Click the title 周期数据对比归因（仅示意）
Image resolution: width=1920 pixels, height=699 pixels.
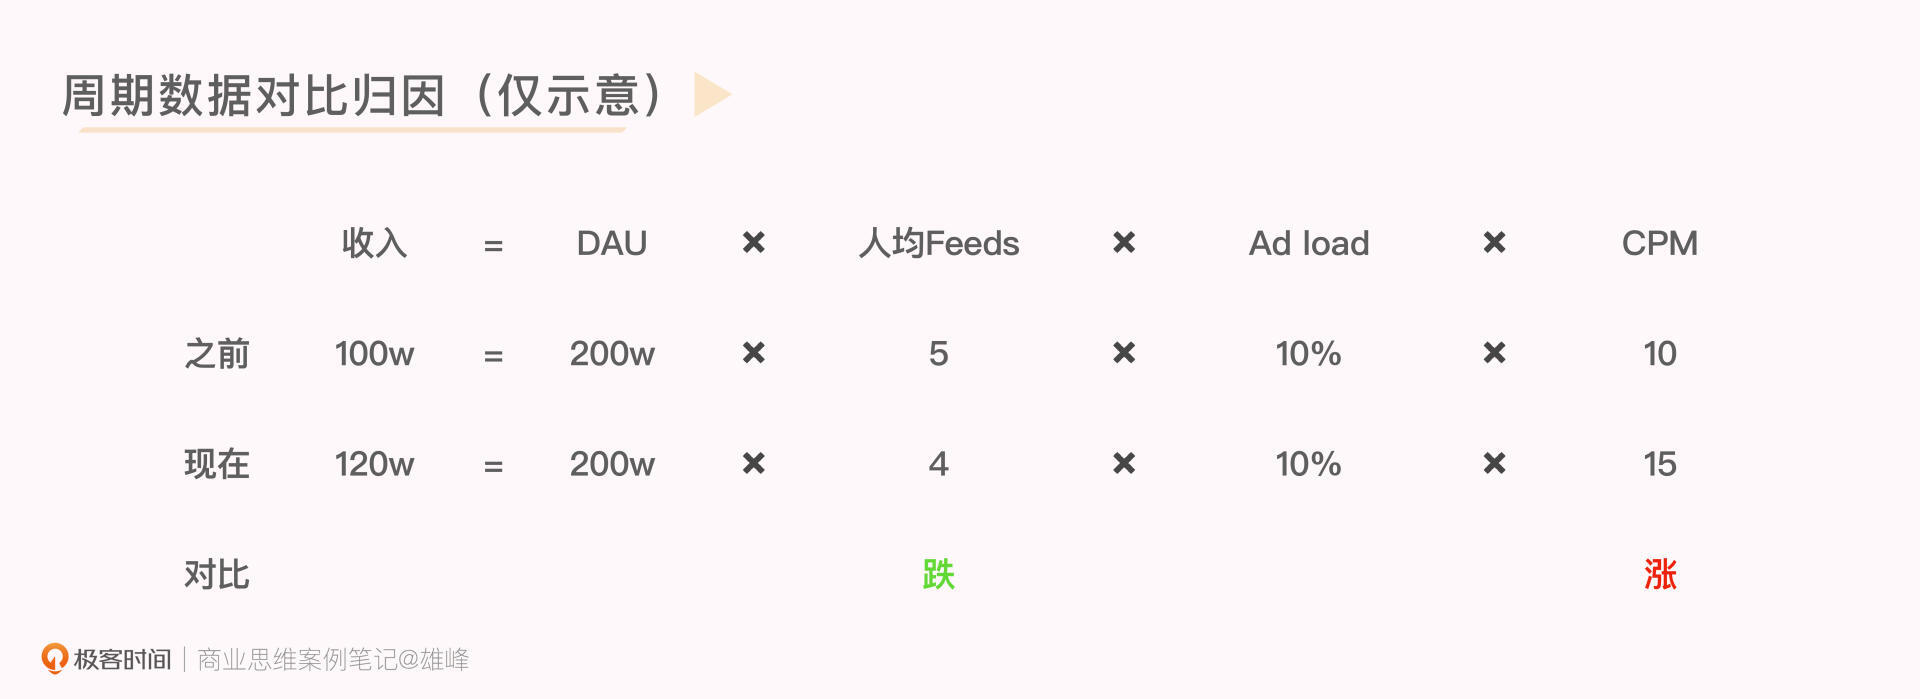click(x=362, y=96)
